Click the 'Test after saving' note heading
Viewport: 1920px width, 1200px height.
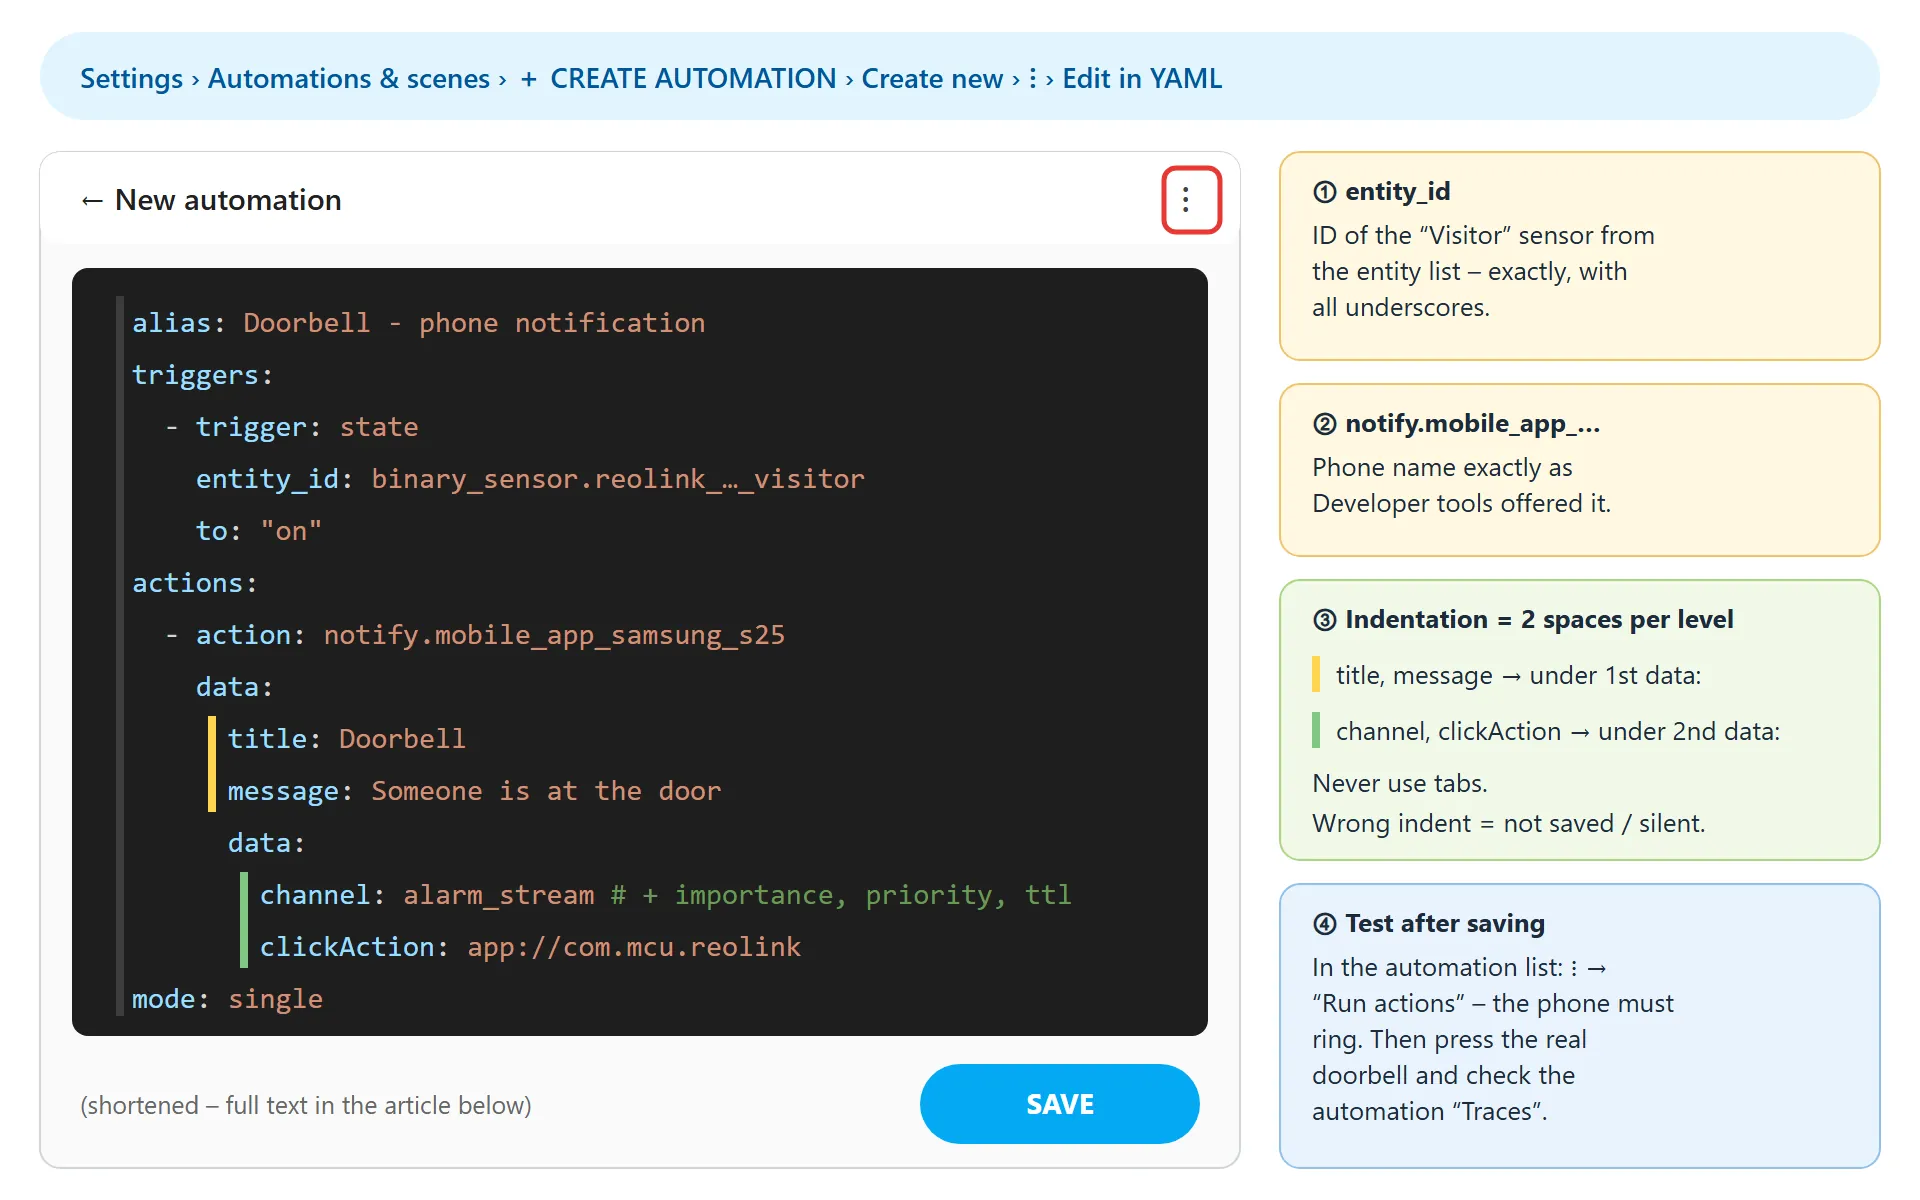[1429, 923]
